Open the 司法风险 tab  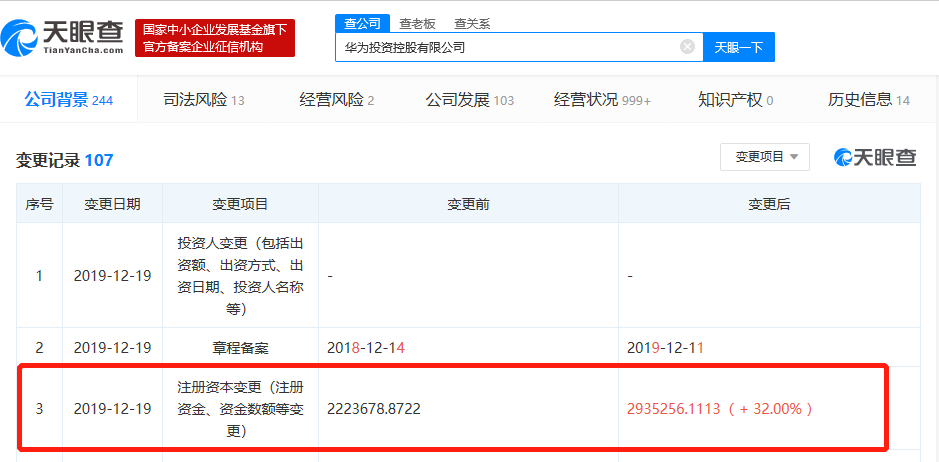[x=204, y=100]
